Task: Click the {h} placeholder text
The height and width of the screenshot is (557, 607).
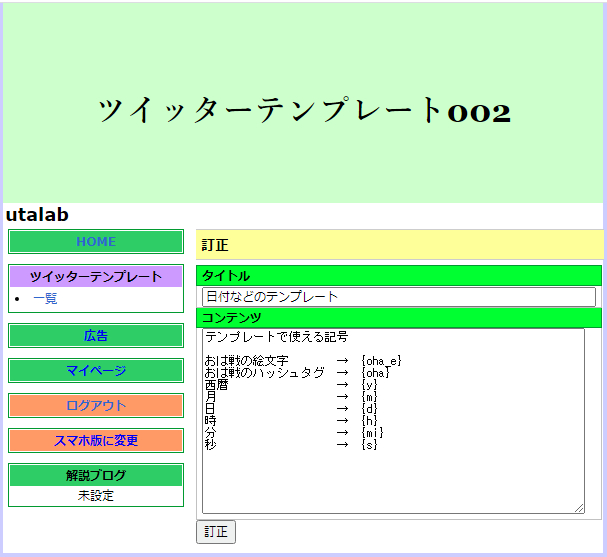Action: [x=369, y=421]
